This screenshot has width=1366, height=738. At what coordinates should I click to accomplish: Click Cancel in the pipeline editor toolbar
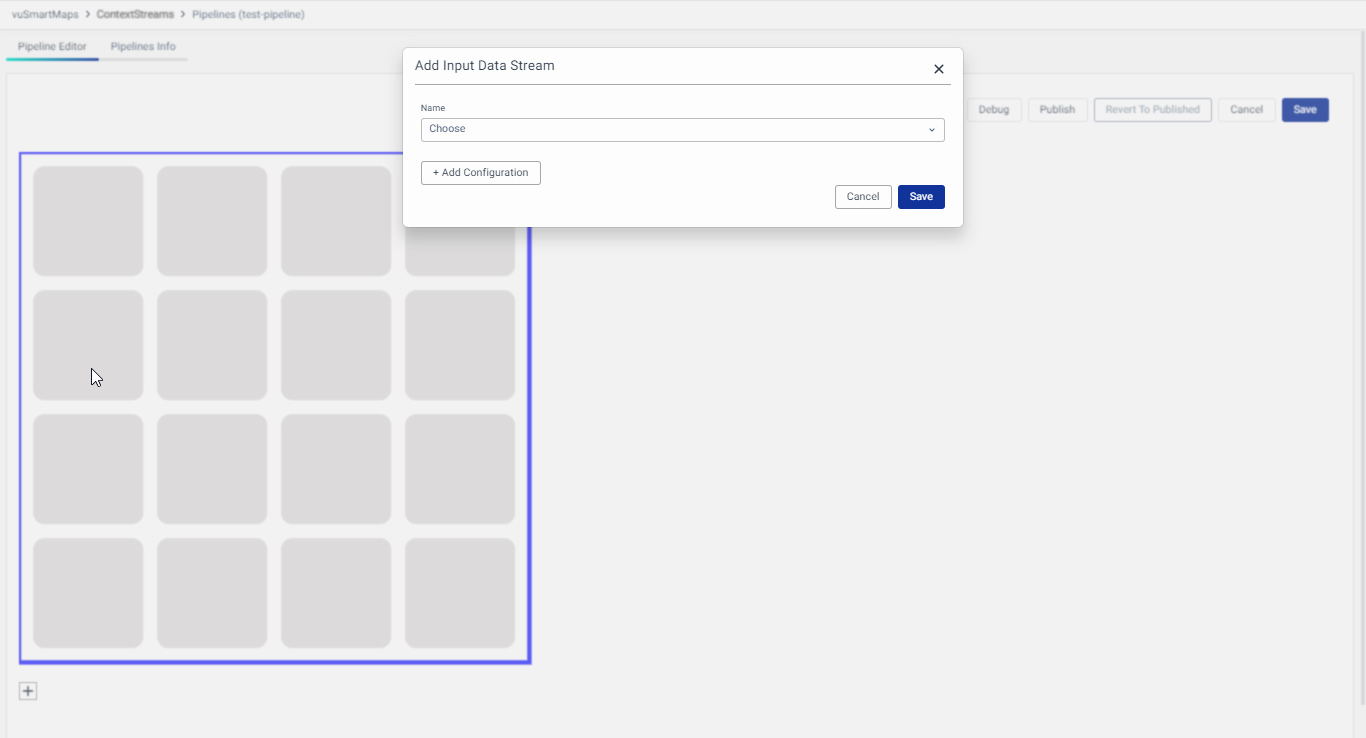tap(1246, 110)
